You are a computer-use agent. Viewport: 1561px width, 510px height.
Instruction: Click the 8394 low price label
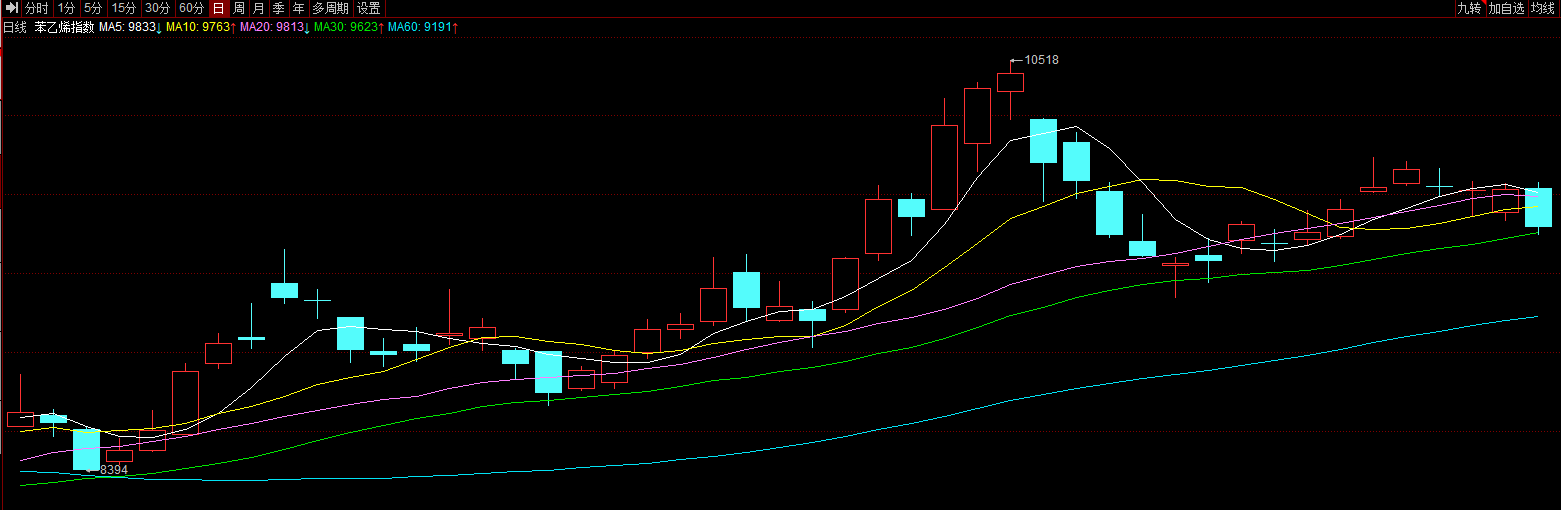[114, 469]
